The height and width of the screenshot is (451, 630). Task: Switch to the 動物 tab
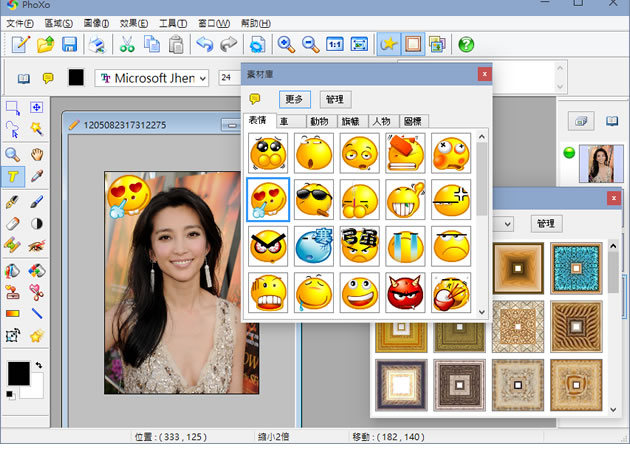pyautogui.click(x=319, y=121)
